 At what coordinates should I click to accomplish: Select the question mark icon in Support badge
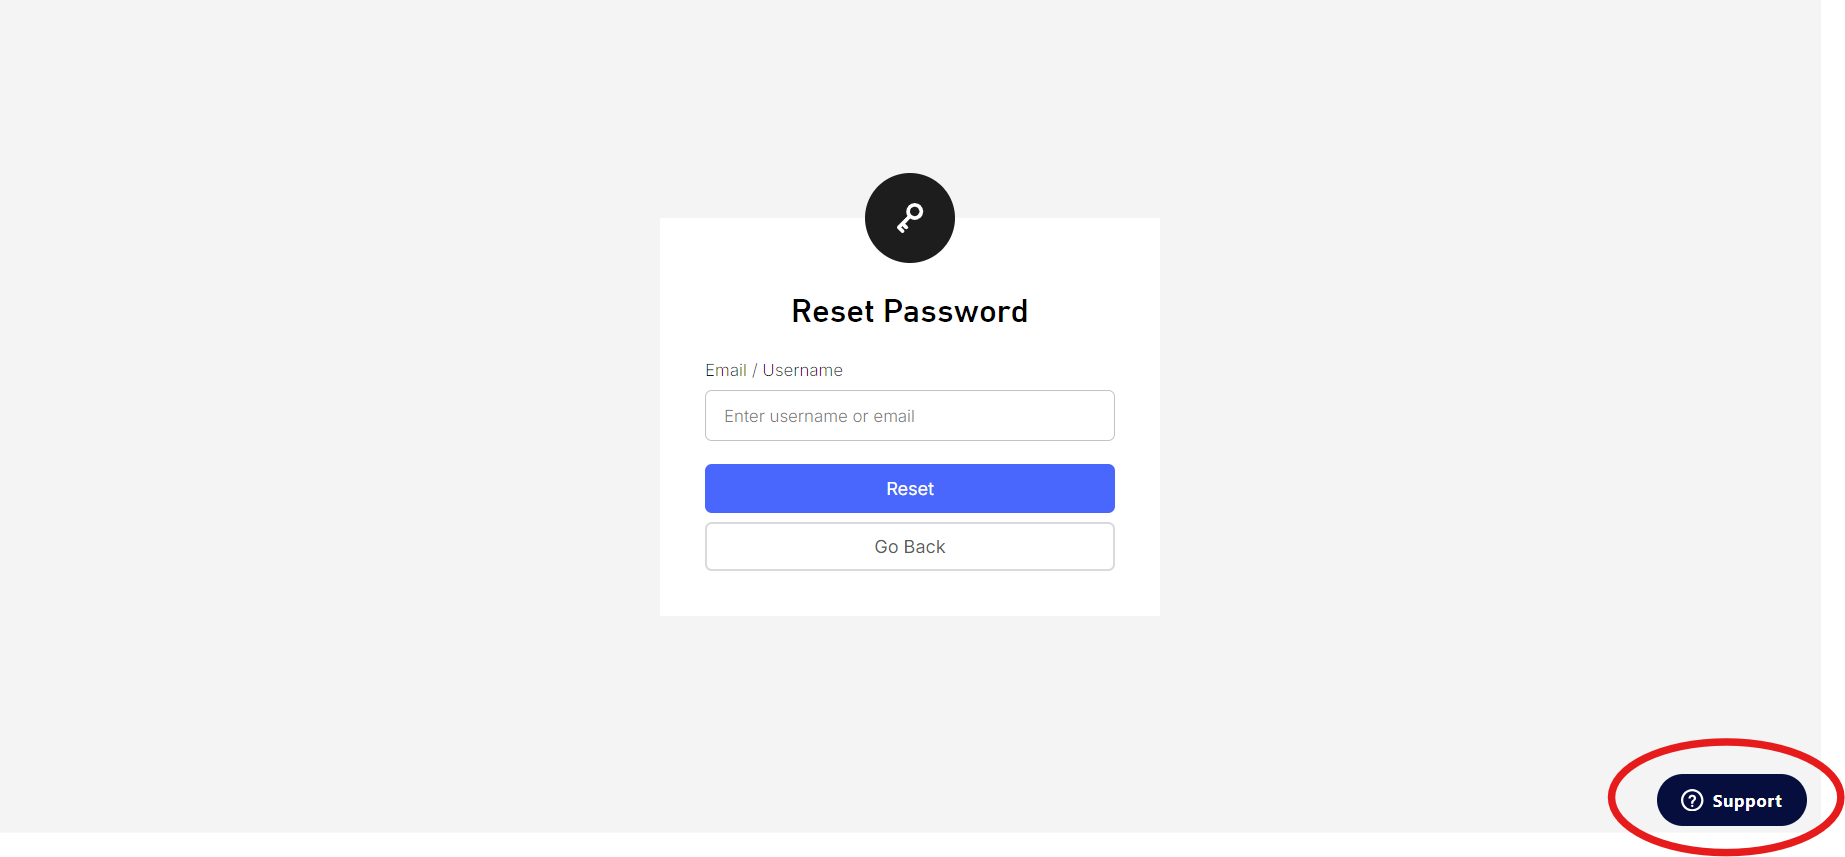click(x=1690, y=800)
